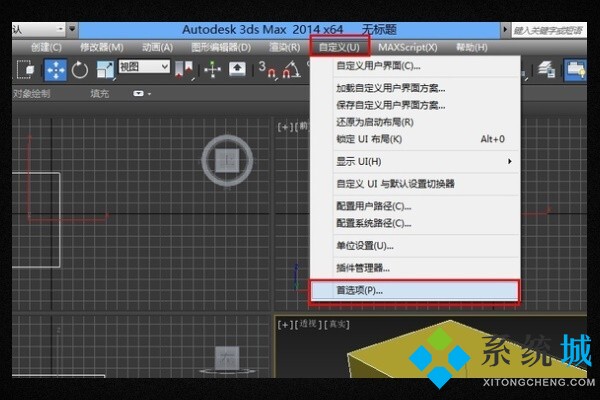The image size is (600, 400).
Task: Click the 对象绘制 ribbon tab
Action: click(x=31, y=94)
